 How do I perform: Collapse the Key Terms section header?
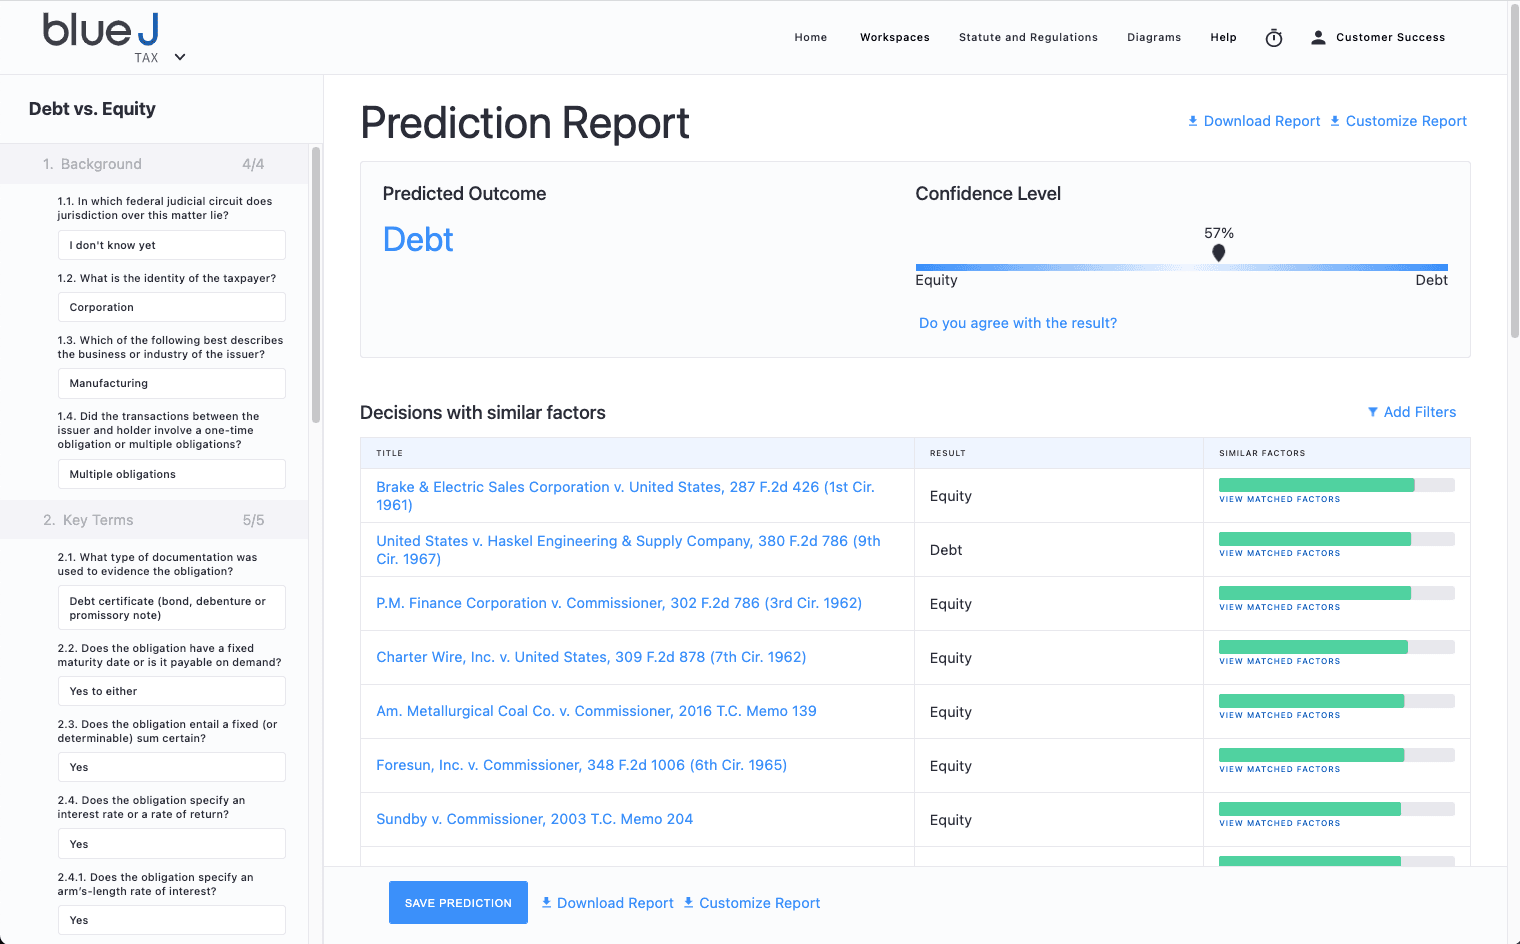click(154, 520)
